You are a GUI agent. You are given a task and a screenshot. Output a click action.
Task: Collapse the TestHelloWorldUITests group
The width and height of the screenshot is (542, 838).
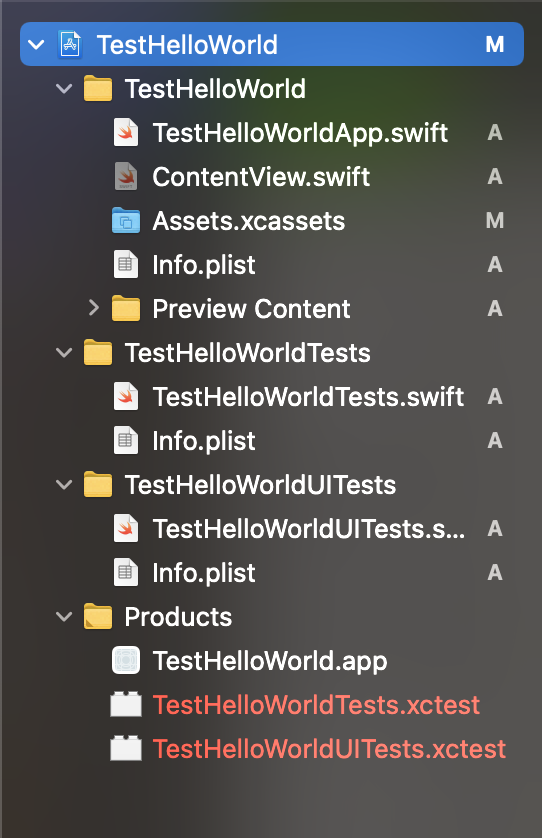[x=64, y=485]
